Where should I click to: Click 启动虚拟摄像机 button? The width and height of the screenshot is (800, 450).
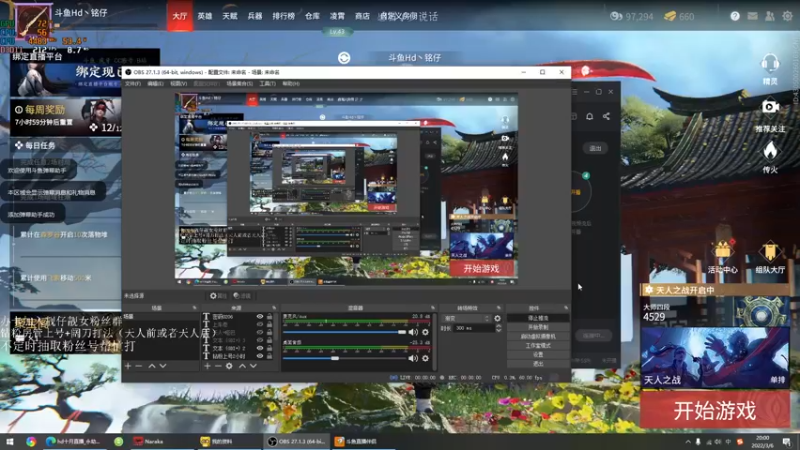(538, 336)
